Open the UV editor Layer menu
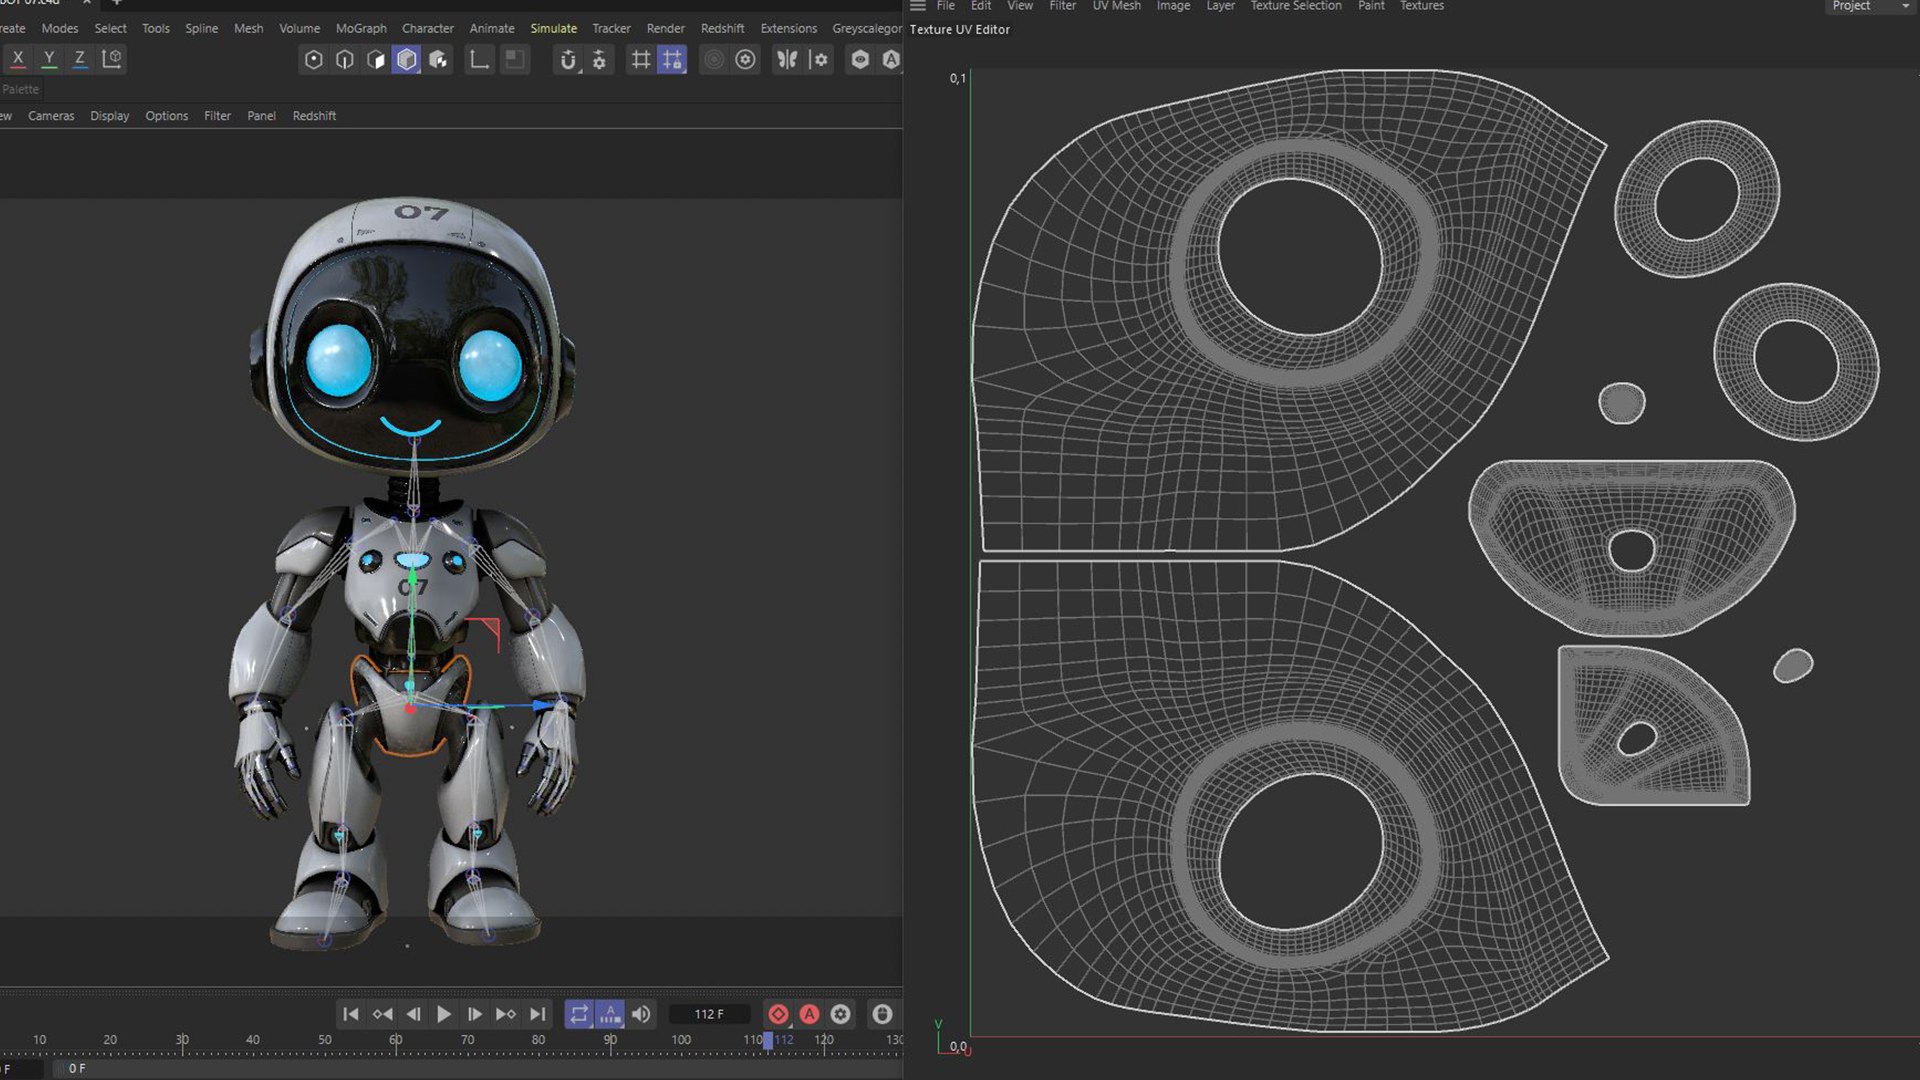The image size is (1920, 1080). (x=1220, y=6)
